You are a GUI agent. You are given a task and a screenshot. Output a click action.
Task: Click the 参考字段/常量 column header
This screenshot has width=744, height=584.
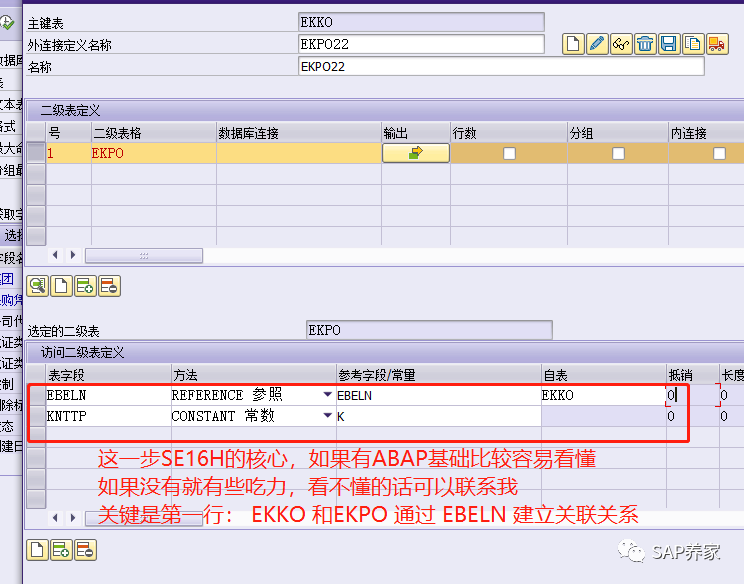(x=438, y=375)
